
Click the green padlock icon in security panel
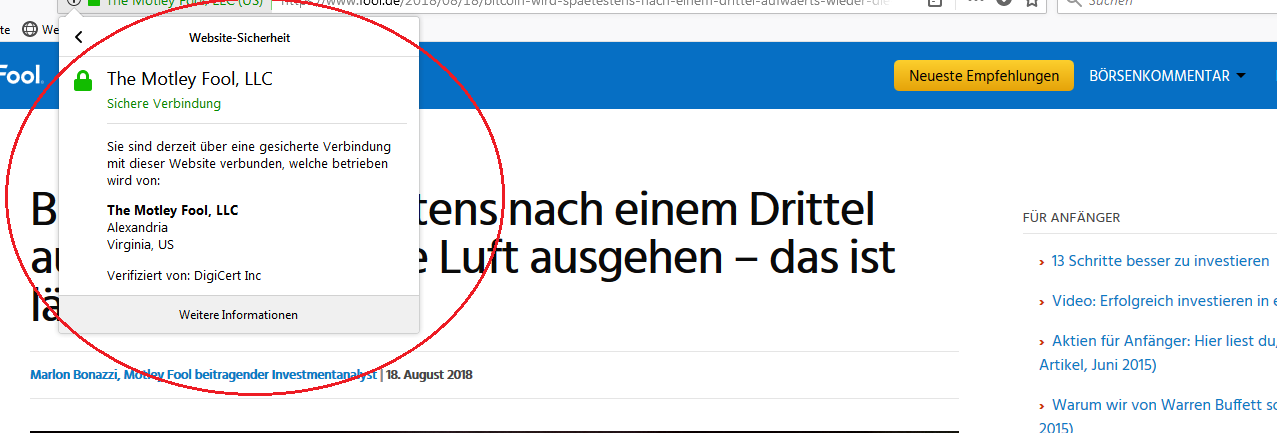(83, 81)
